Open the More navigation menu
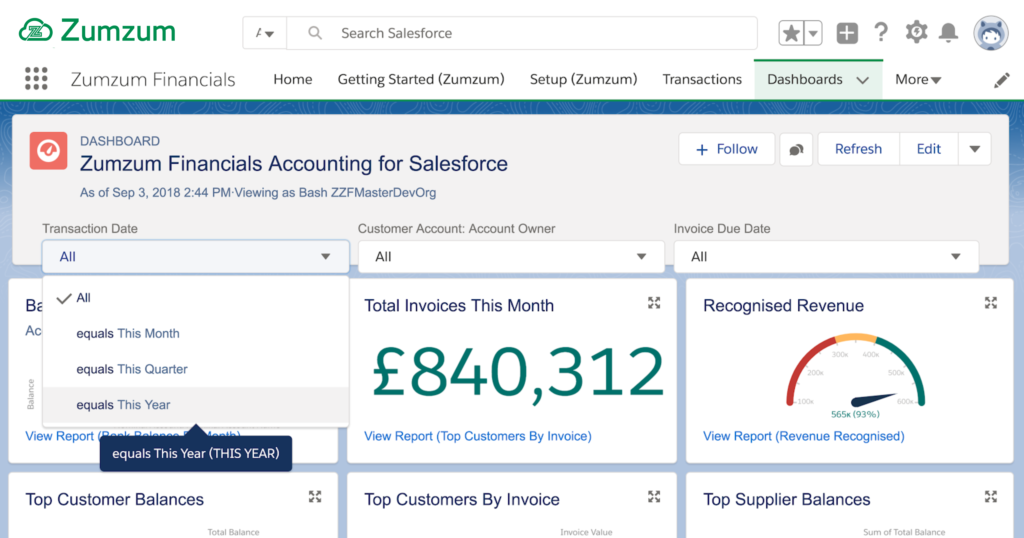Image resolution: width=1024 pixels, height=538 pixels. pos(918,79)
